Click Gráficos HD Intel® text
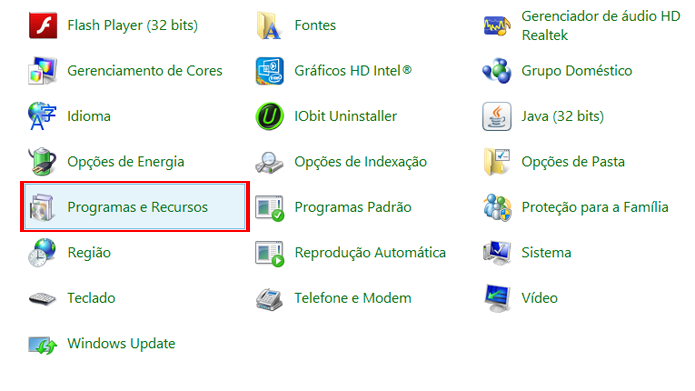The height and width of the screenshot is (391, 695). [353, 71]
